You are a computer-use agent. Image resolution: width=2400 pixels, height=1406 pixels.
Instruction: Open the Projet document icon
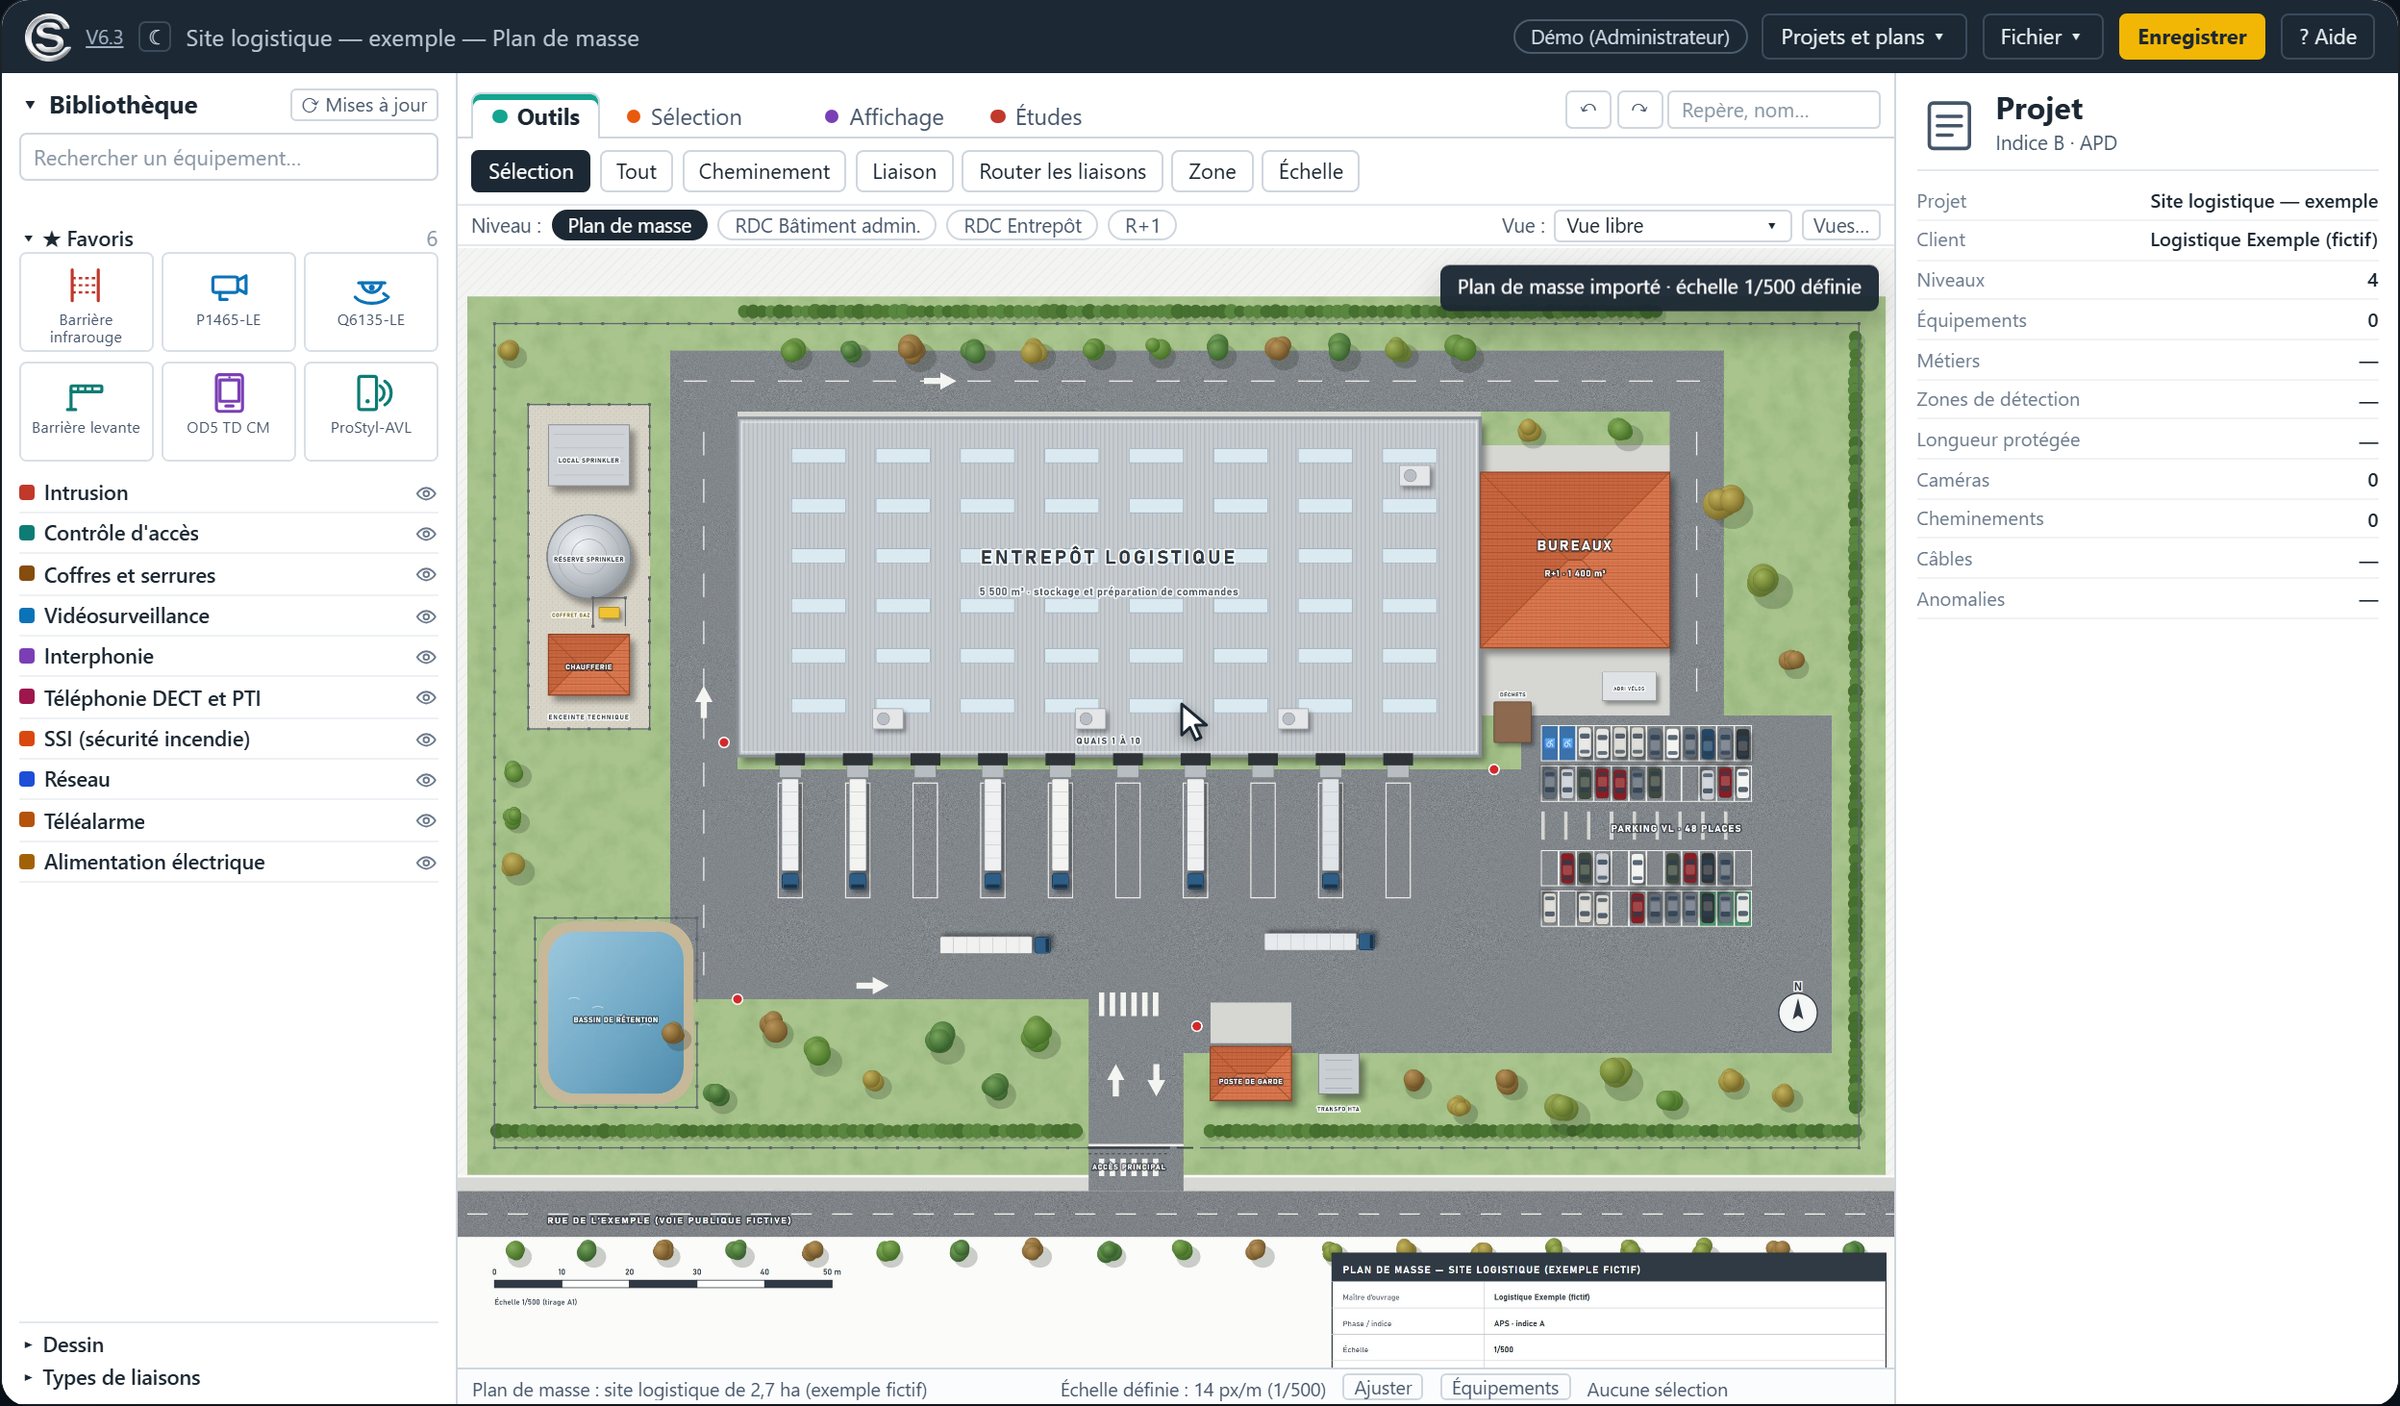(1948, 125)
